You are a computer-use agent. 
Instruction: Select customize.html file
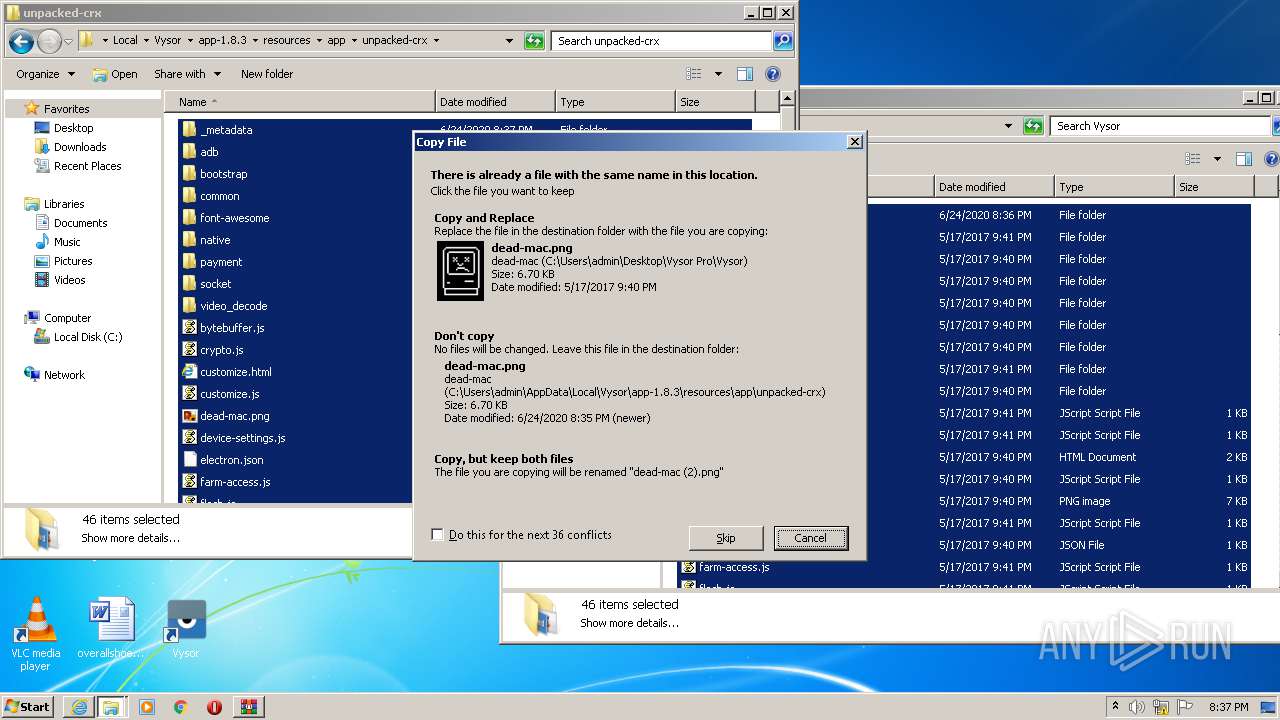click(x=227, y=372)
